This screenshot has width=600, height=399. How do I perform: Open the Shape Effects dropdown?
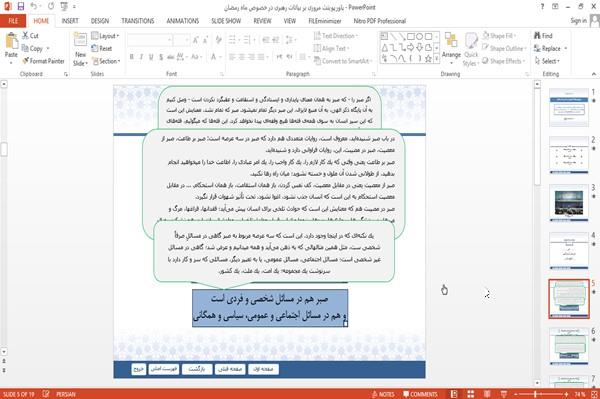pos(503,61)
